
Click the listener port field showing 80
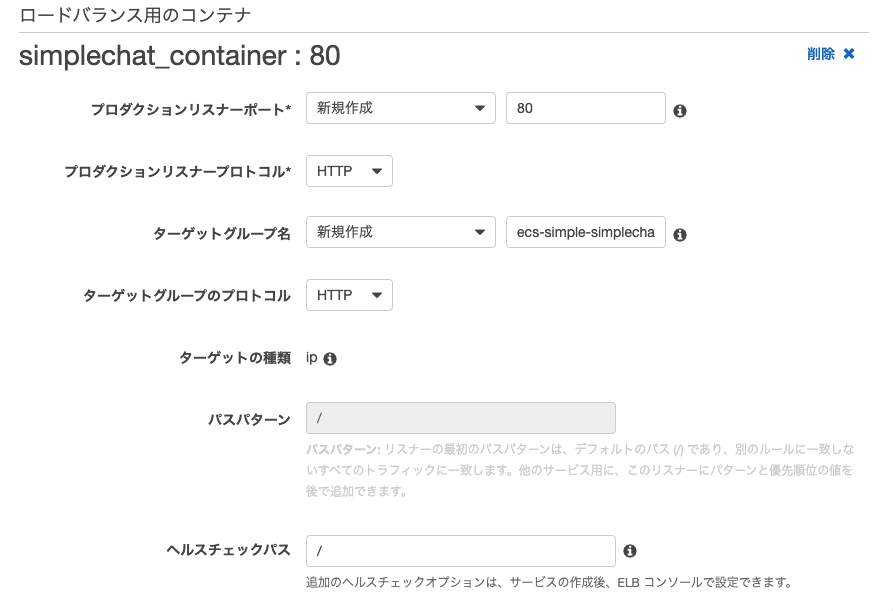[585, 108]
